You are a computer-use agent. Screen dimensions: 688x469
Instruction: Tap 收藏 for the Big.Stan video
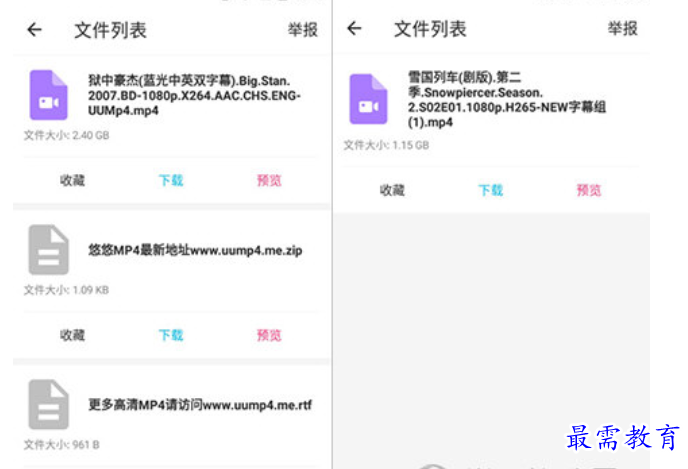click(x=72, y=180)
